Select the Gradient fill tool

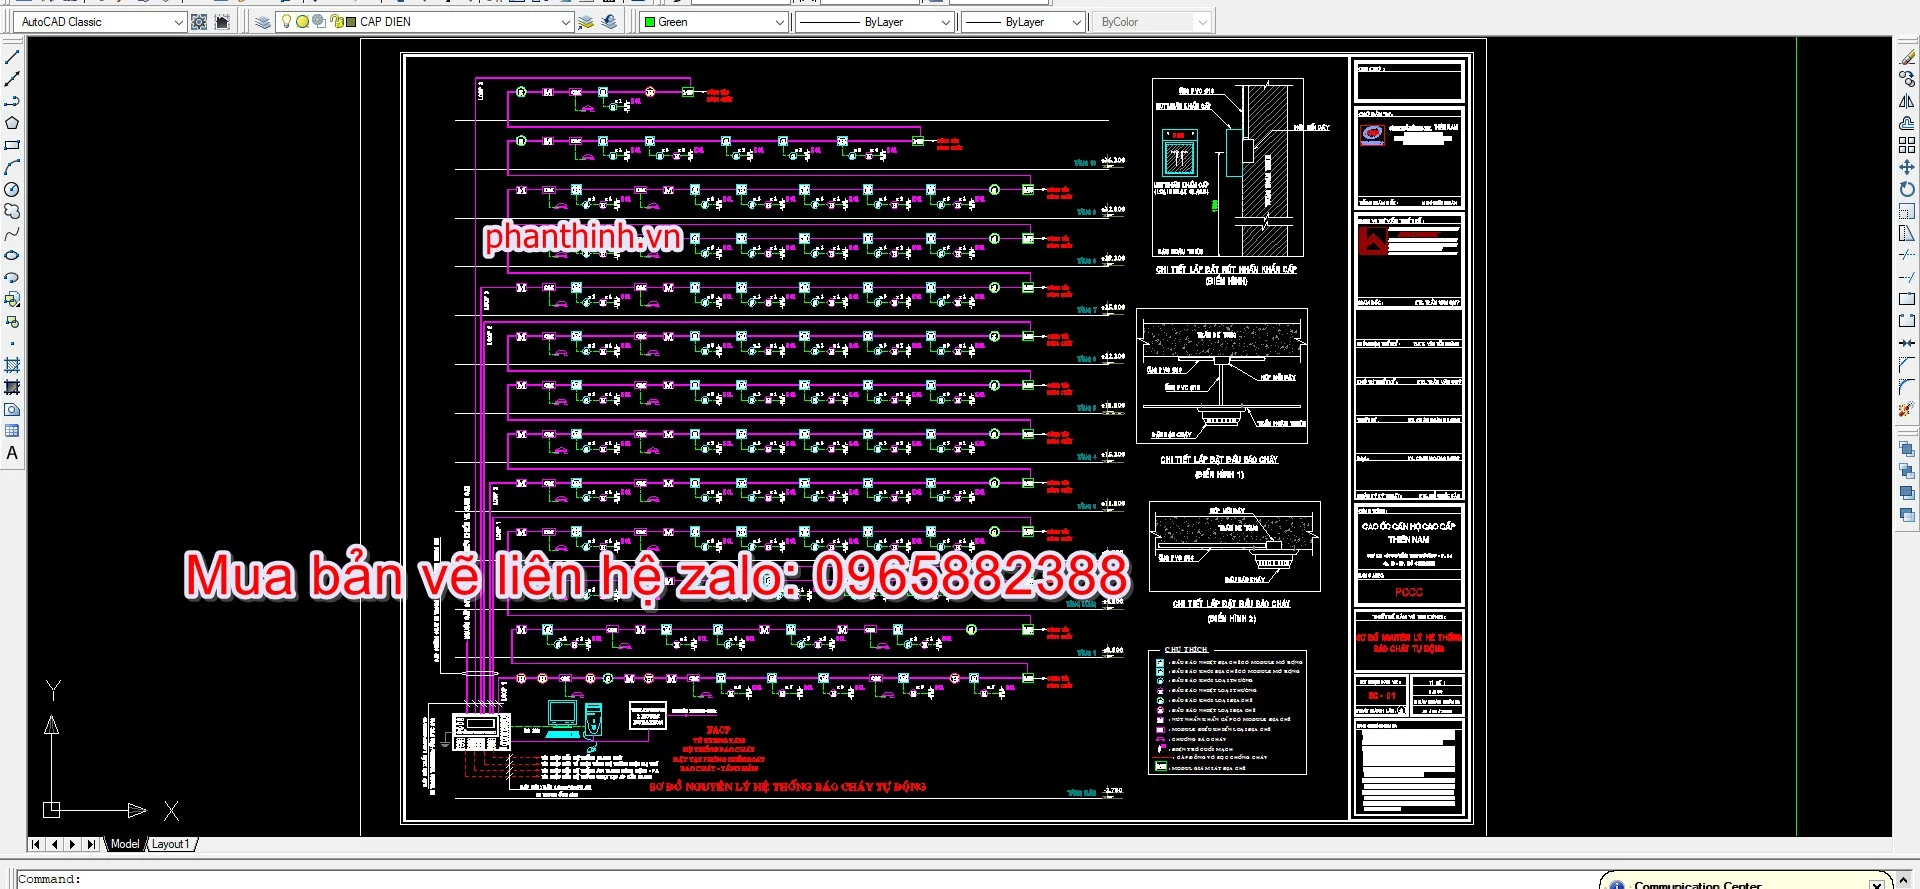[x=12, y=387]
